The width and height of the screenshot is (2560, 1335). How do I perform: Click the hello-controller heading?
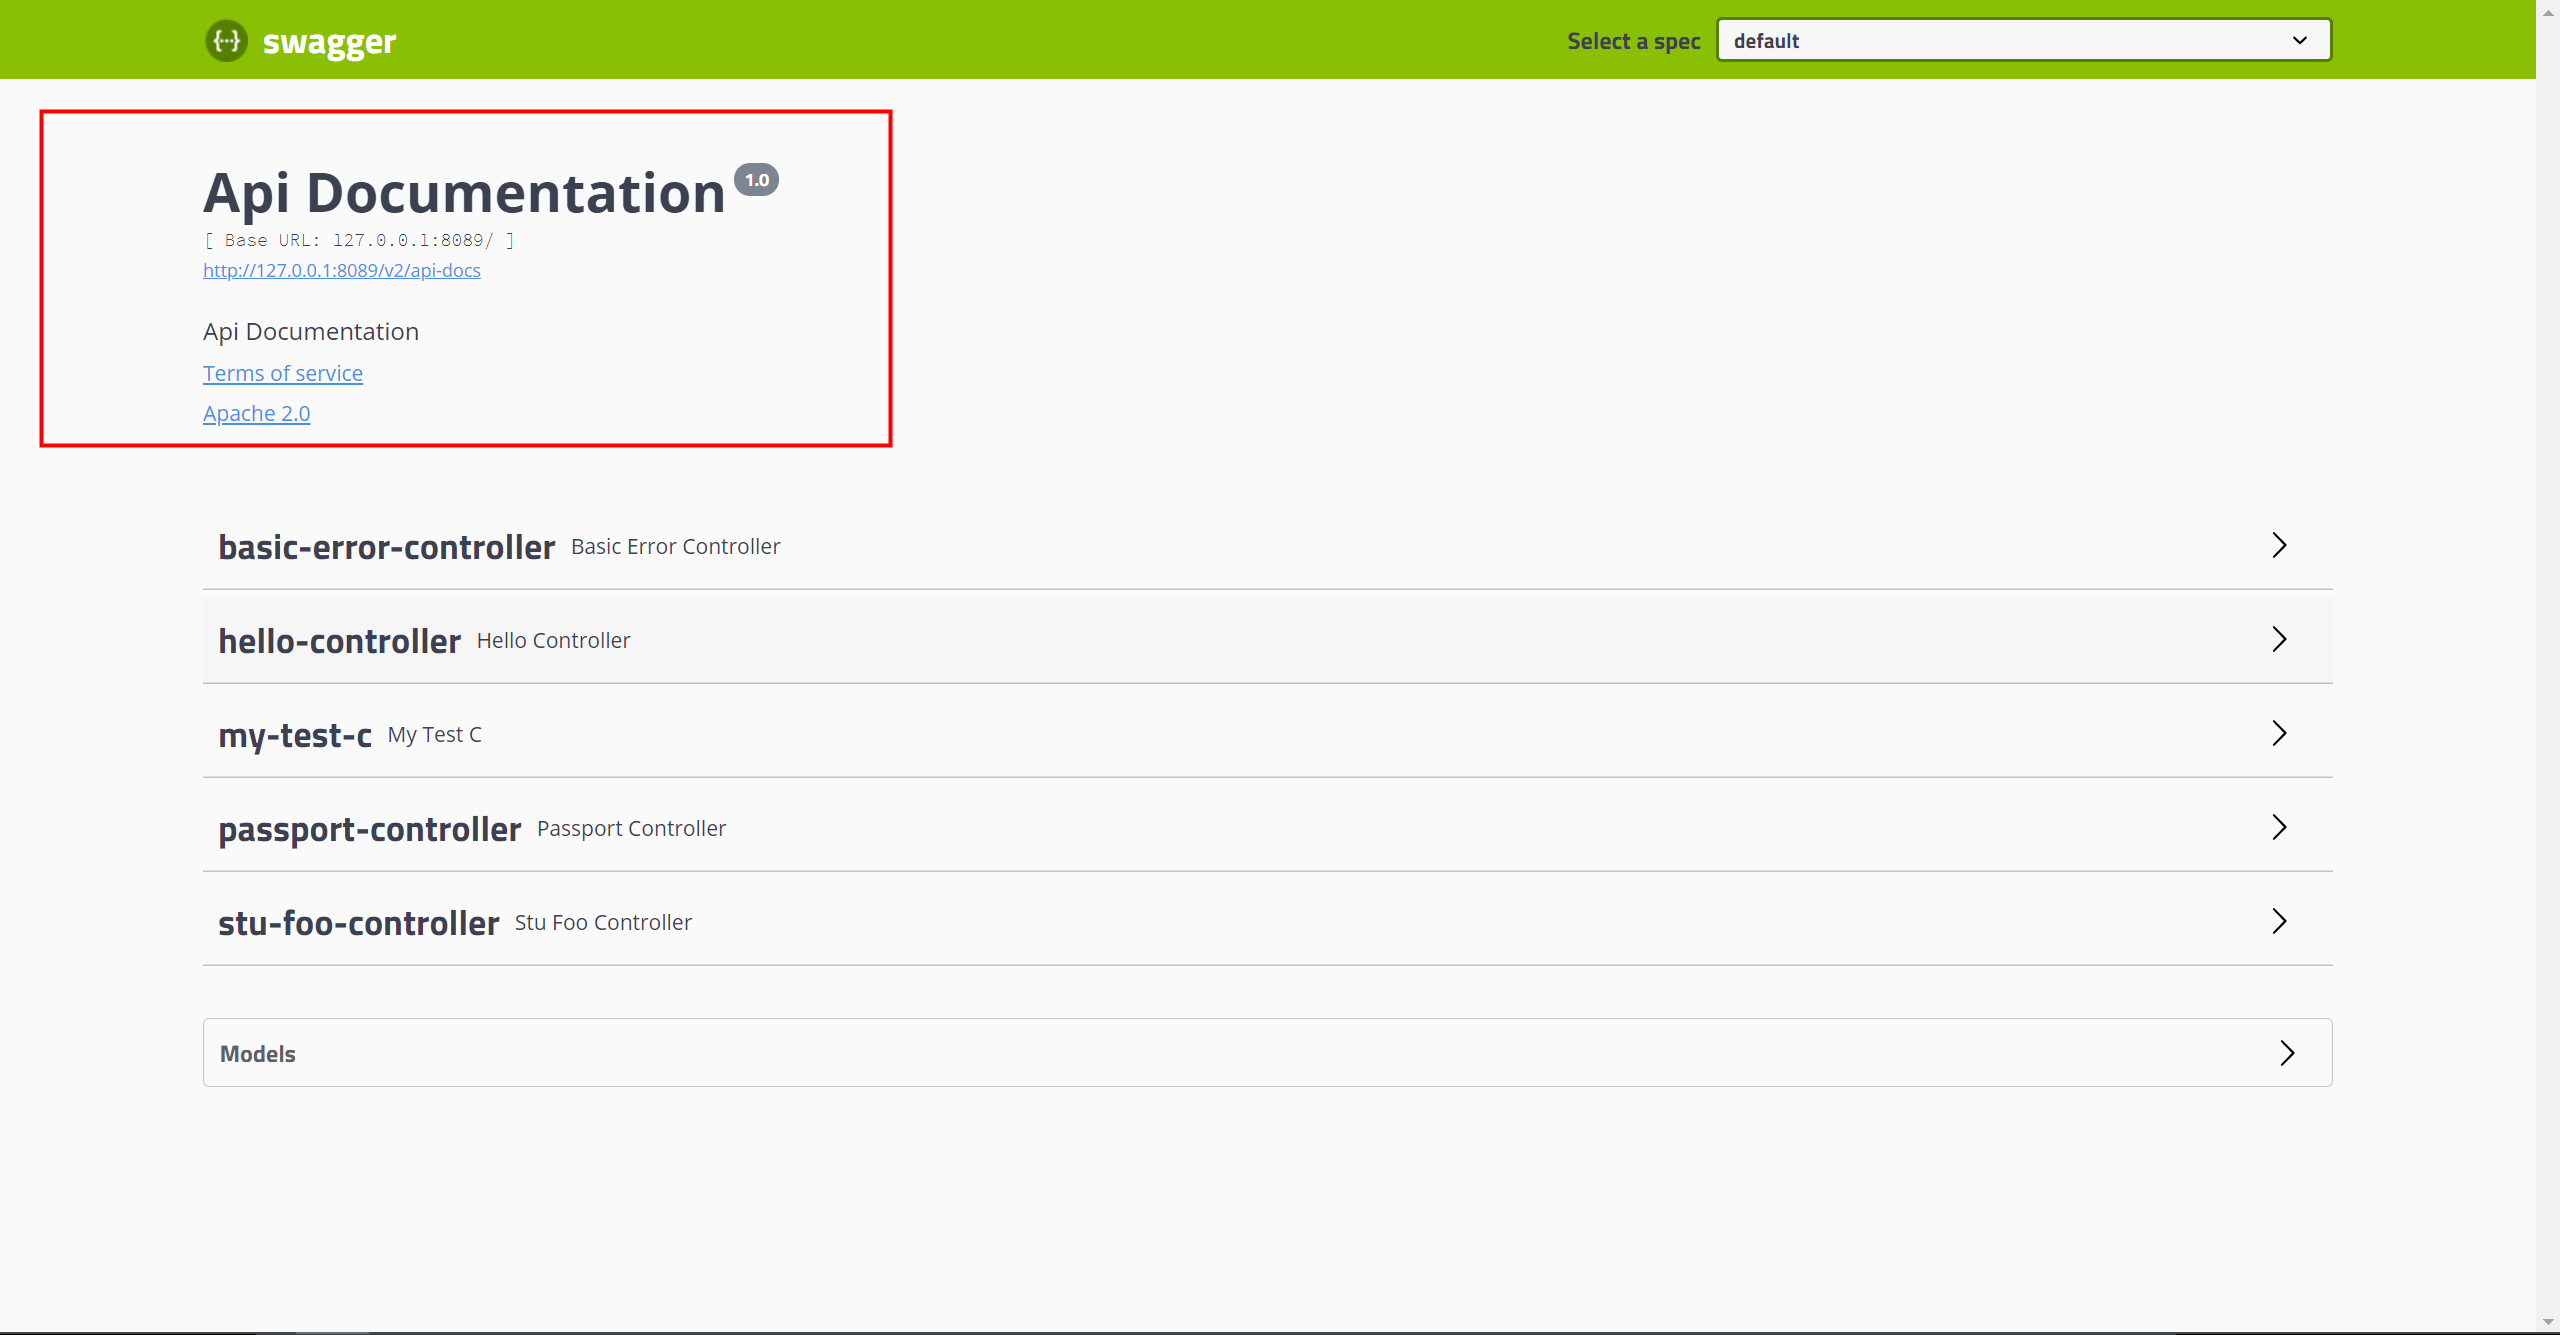[x=339, y=642]
